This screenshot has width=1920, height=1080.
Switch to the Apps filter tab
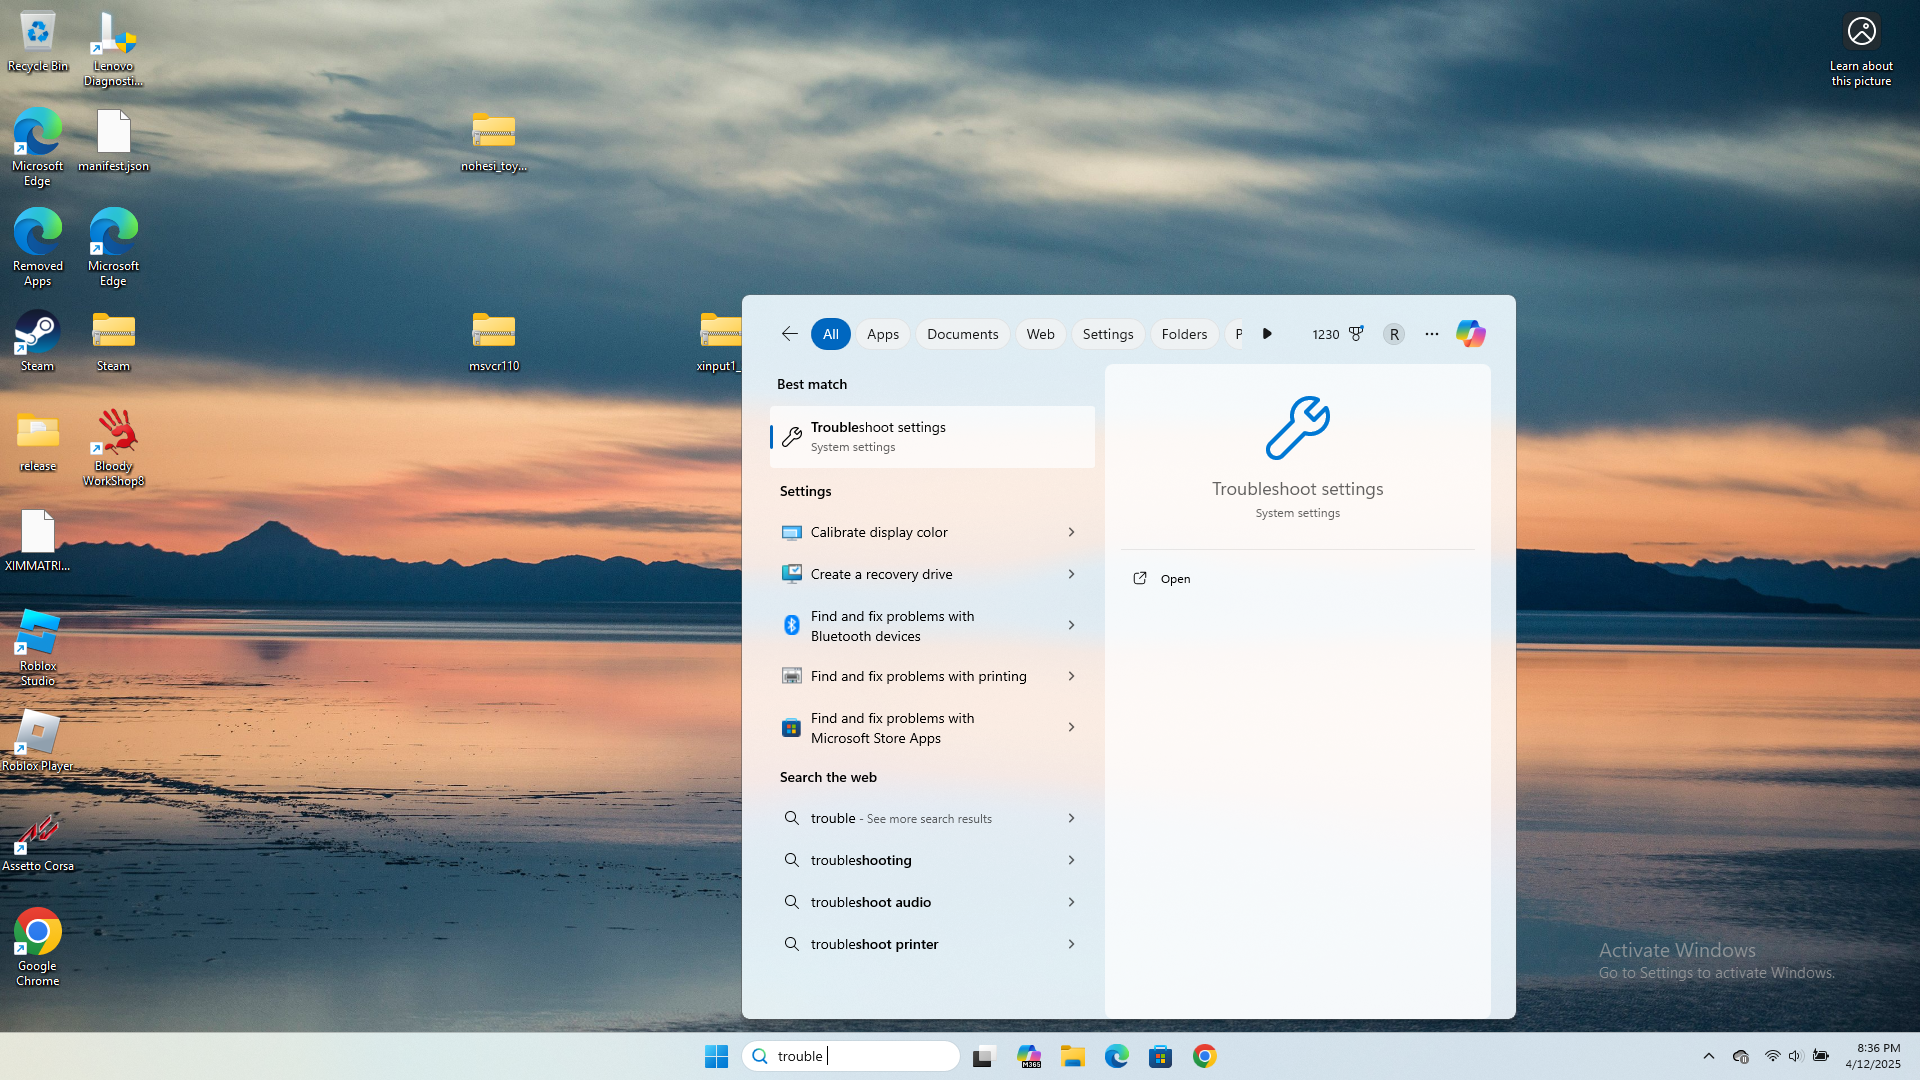pyautogui.click(x=883, y=334)
